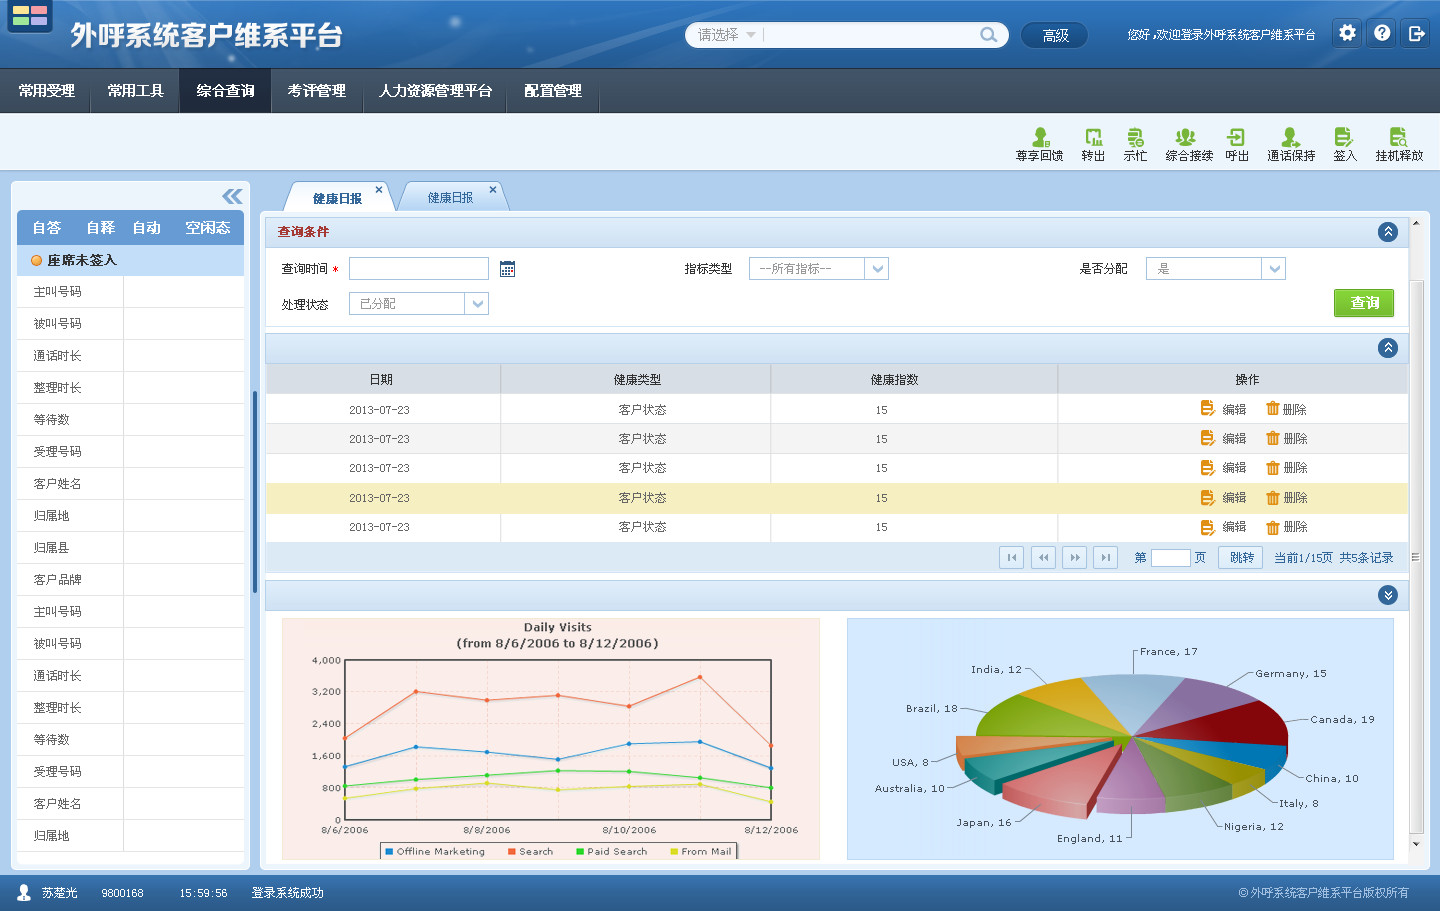1440x911 pixels.
Task: Go to last page pagination icon
Action: click(x=1105, y=557)
